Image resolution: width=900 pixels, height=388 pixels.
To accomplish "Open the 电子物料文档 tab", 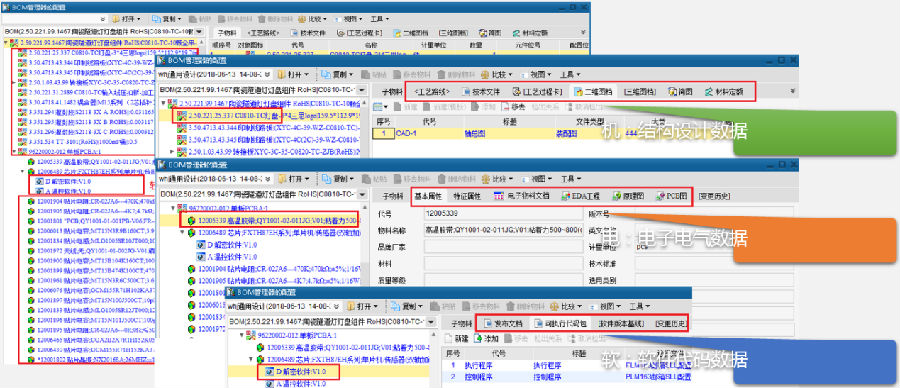I will click(521, 196).
